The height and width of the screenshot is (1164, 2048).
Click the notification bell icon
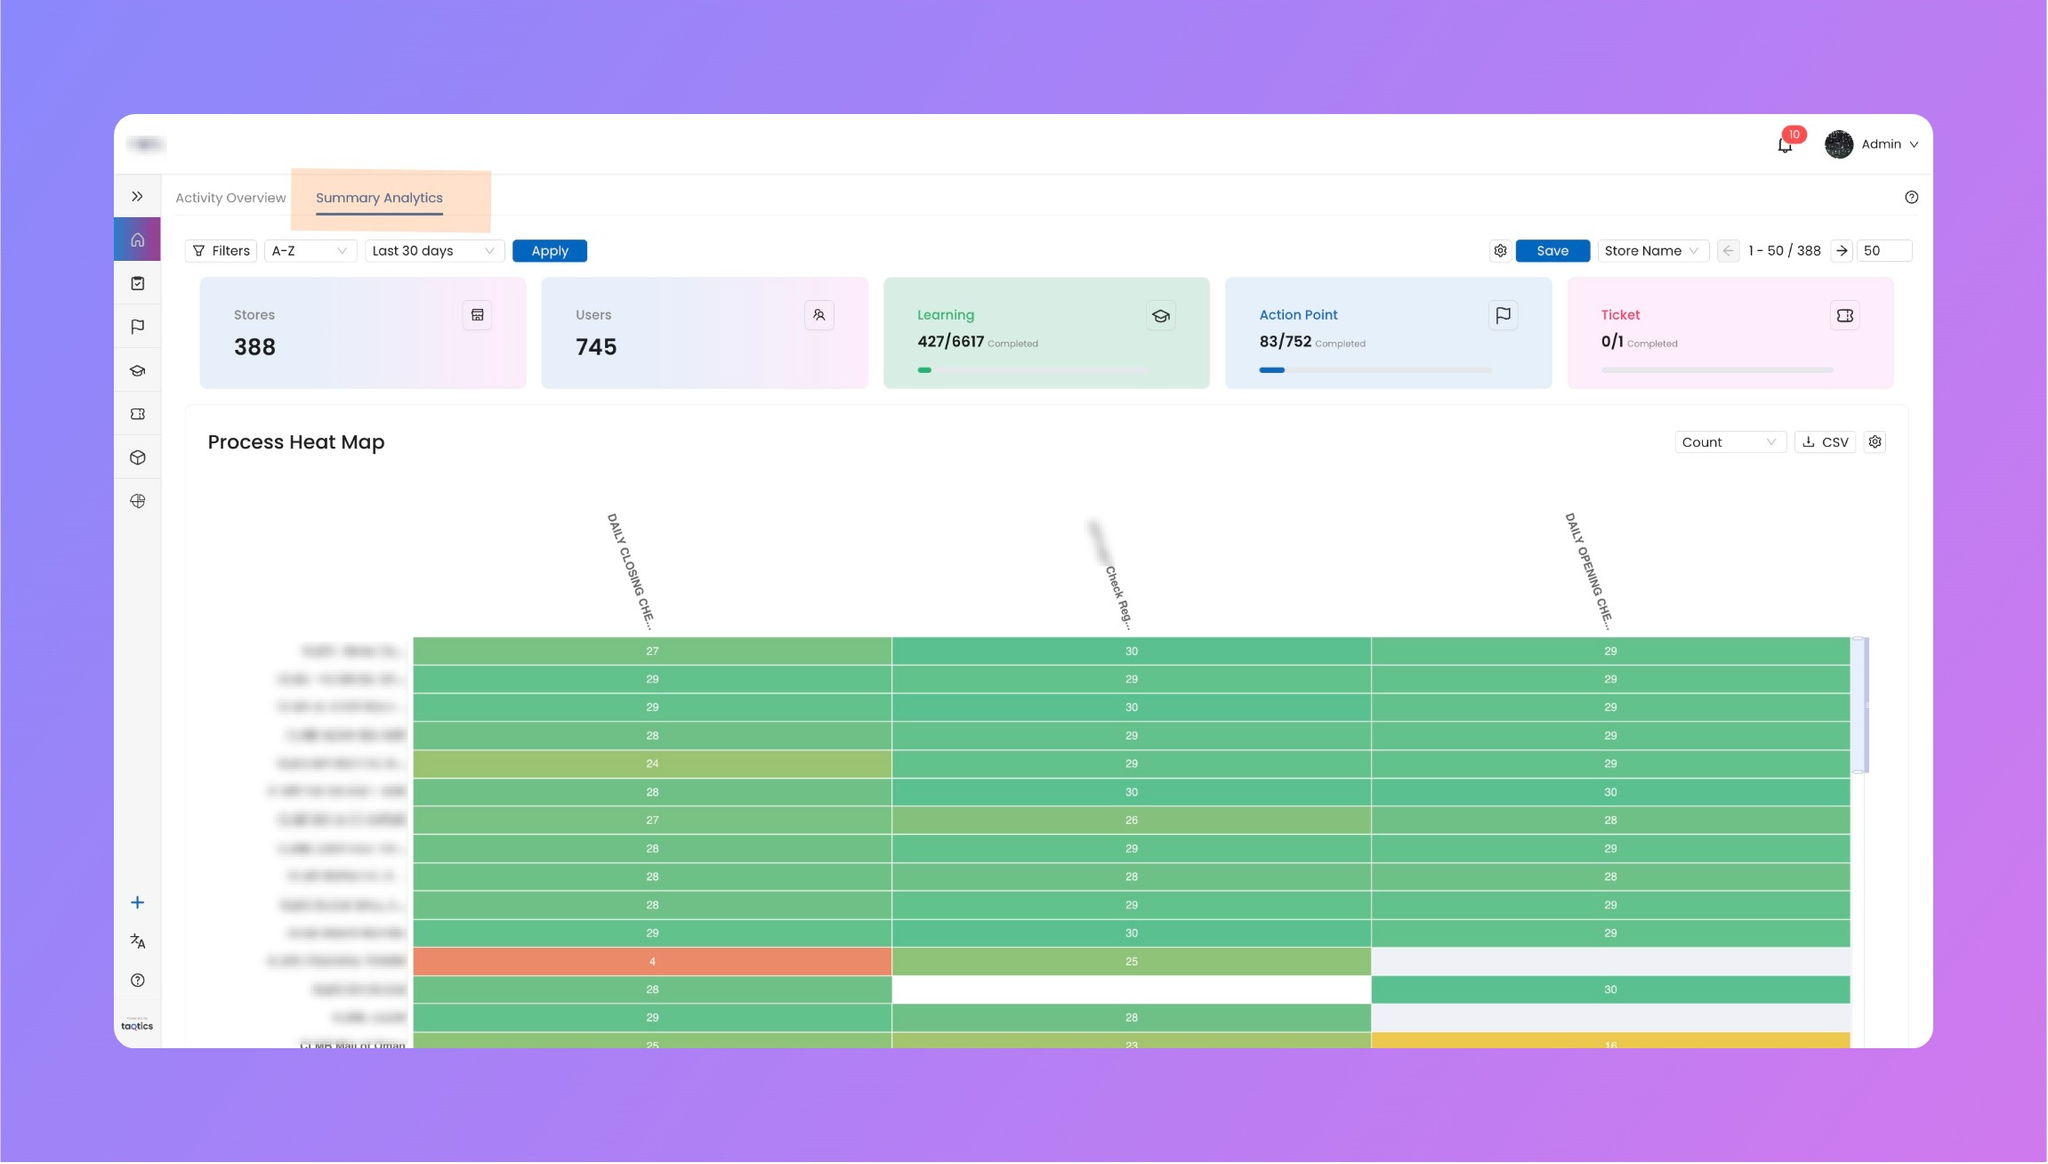tap(1785, 146)
